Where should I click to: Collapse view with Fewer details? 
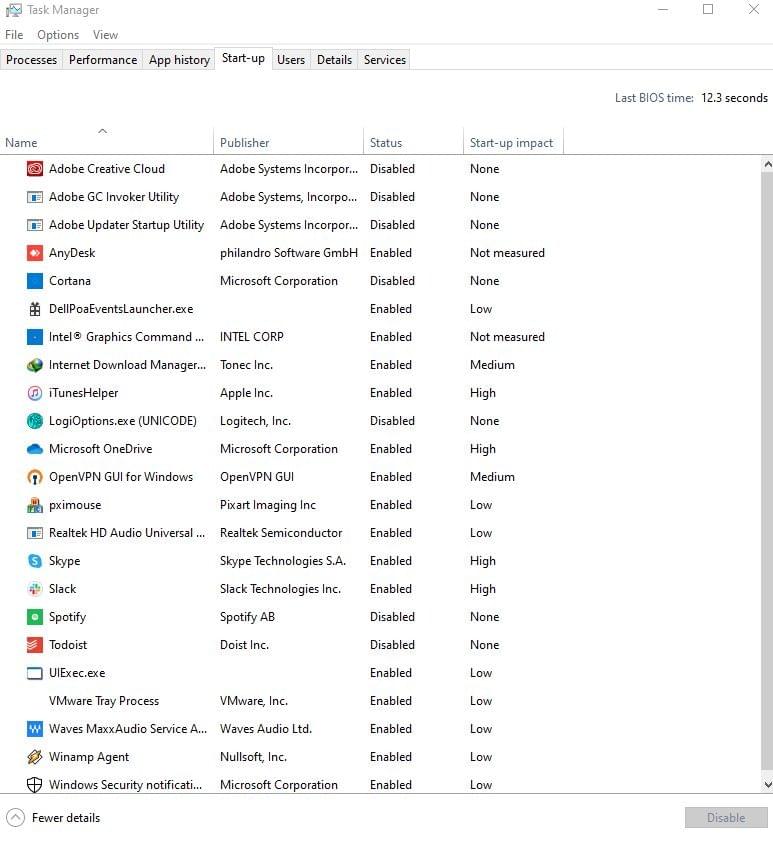point(53,818)
